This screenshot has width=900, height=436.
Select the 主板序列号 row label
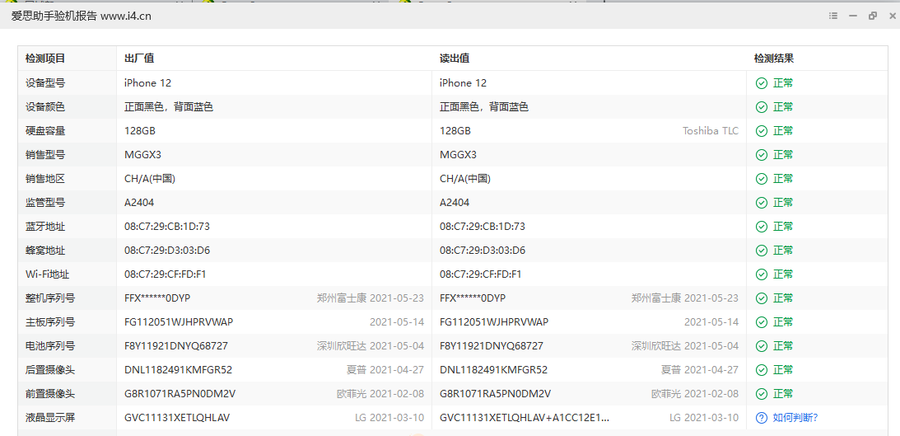click(x=50, y=322)
